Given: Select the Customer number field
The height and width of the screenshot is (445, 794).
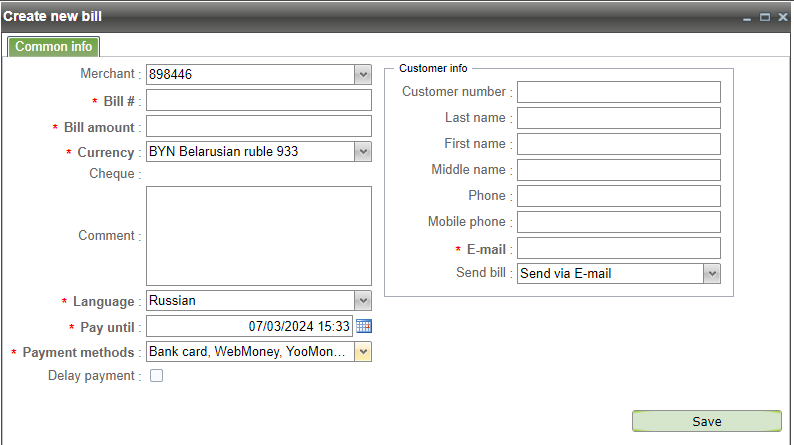Looking at the screenshot, I should point(618,92).
